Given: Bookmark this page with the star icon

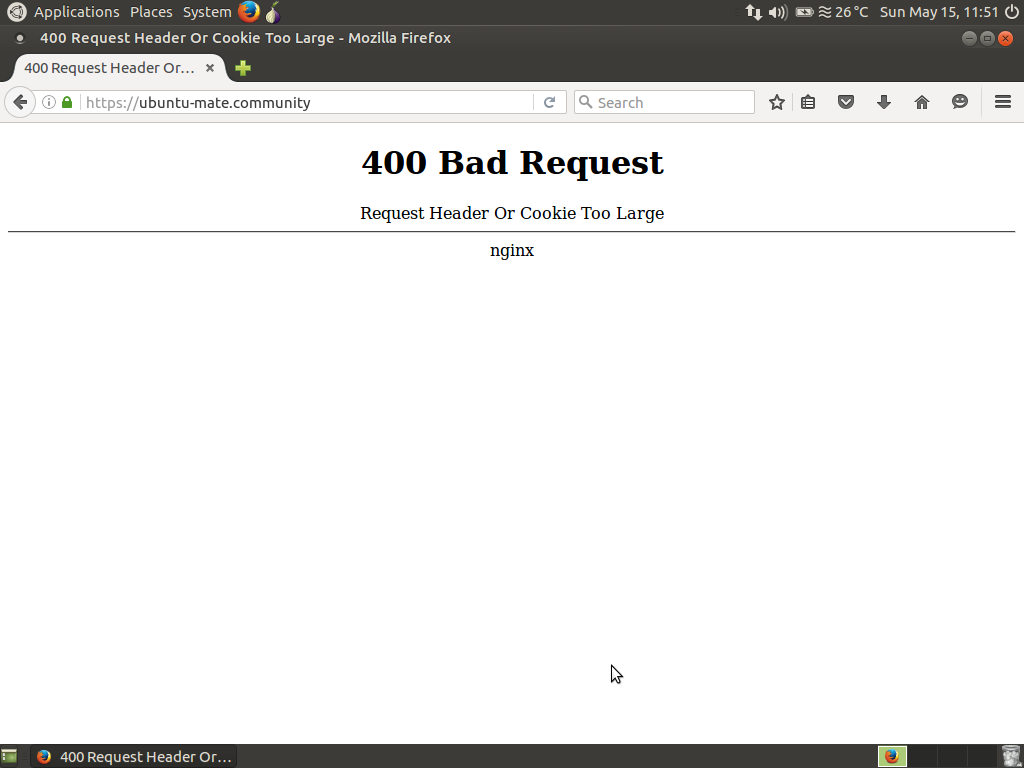Looking at the screenshot, I should (776, 102).
